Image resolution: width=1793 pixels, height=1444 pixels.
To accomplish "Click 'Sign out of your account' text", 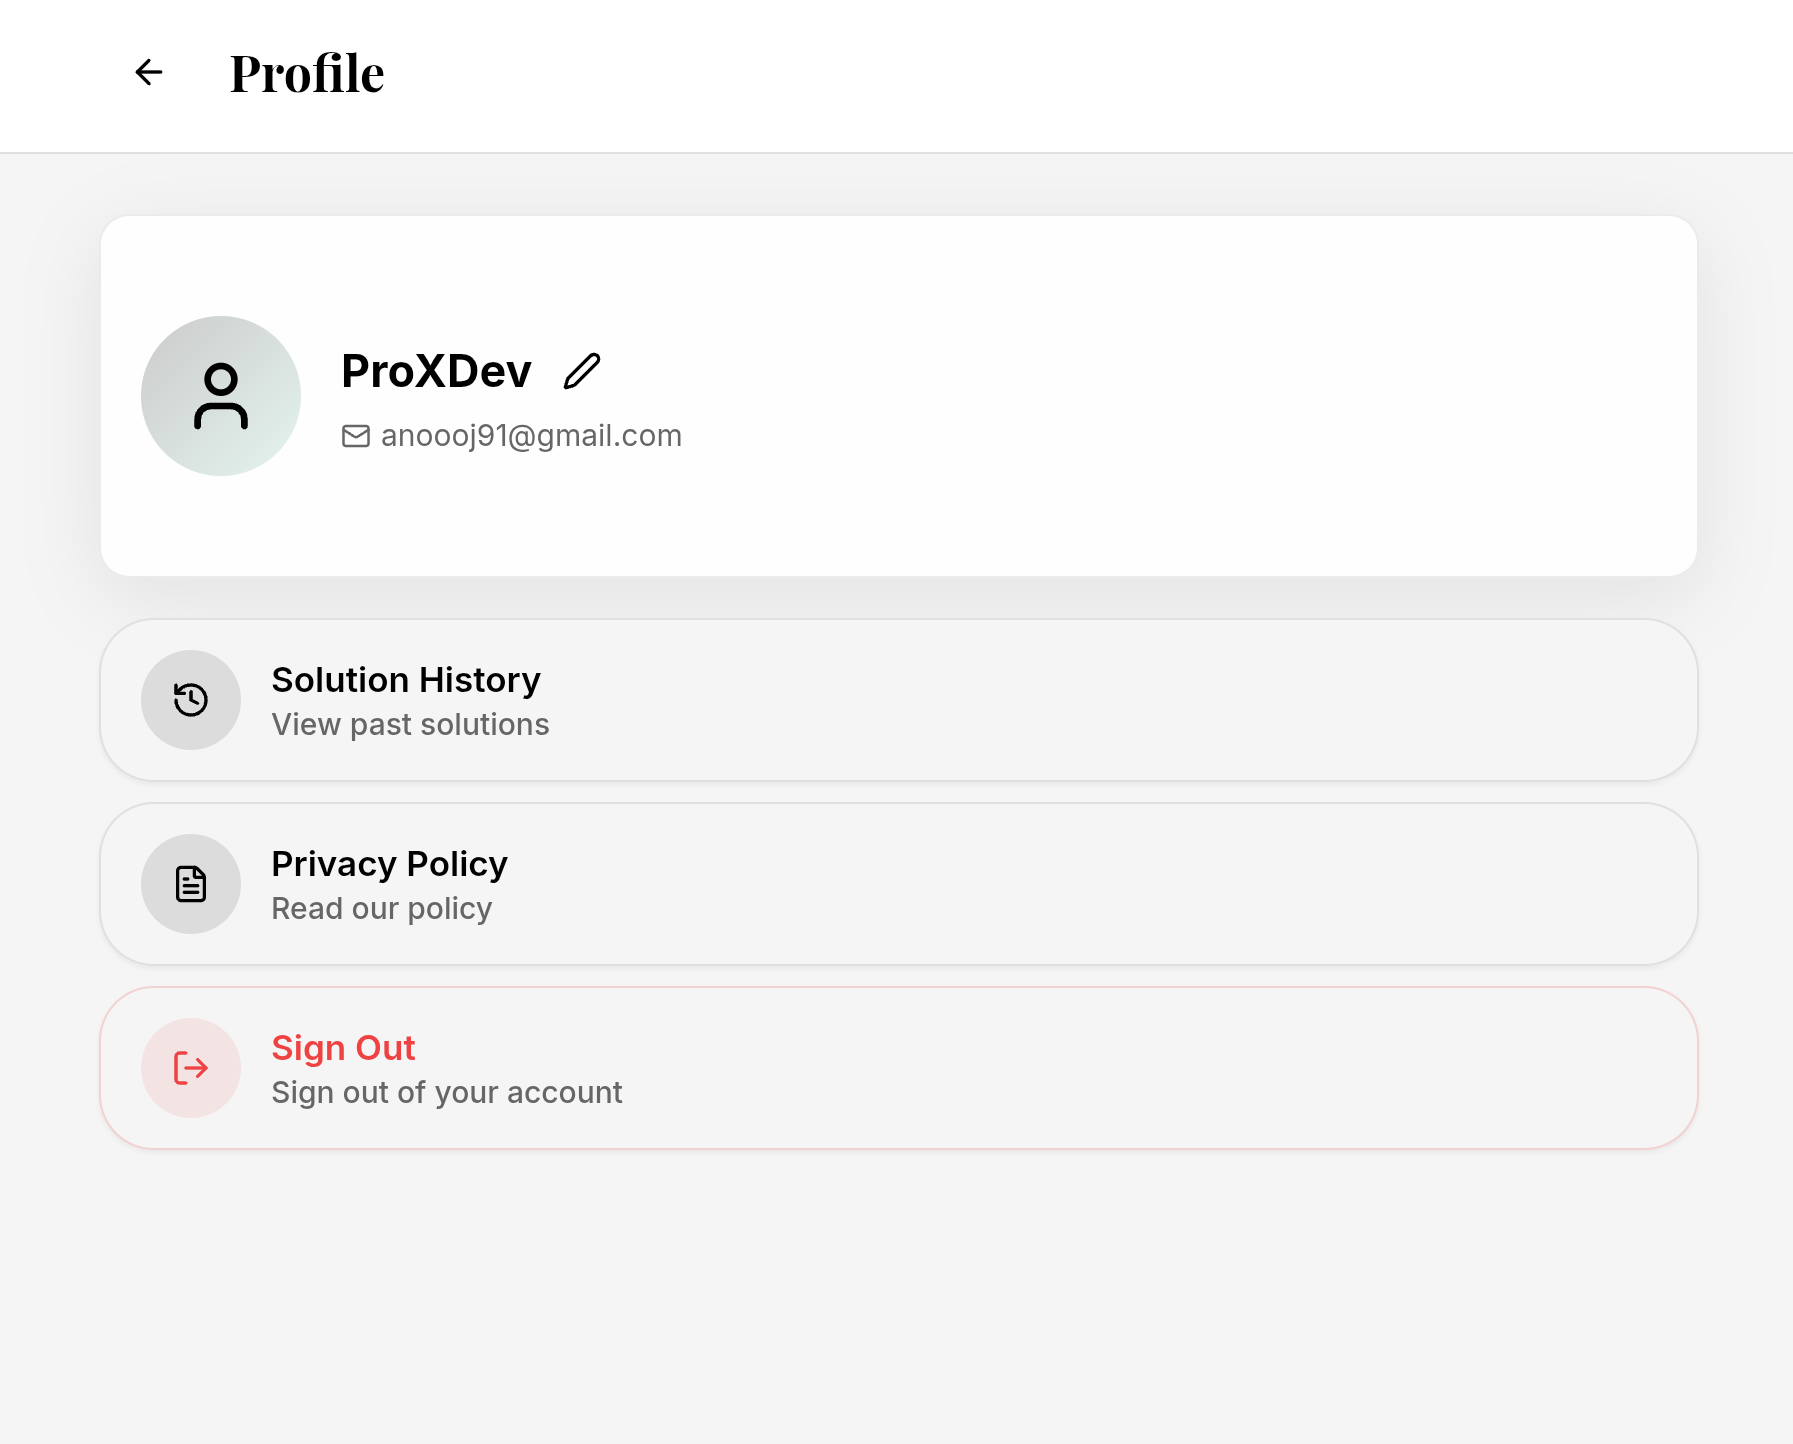I will (446, 1093).
